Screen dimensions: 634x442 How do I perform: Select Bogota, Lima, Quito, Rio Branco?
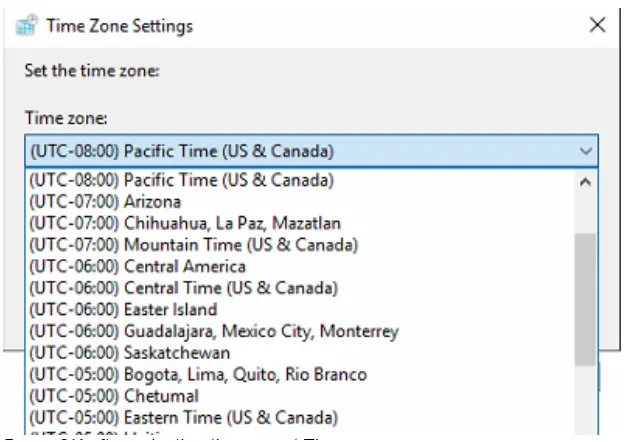pyautogui.click(x=197, y=375)
